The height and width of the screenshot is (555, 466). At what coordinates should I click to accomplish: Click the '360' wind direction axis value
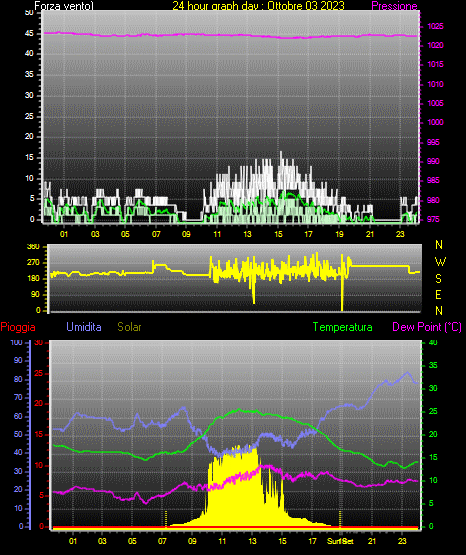(x=33, y=247)
